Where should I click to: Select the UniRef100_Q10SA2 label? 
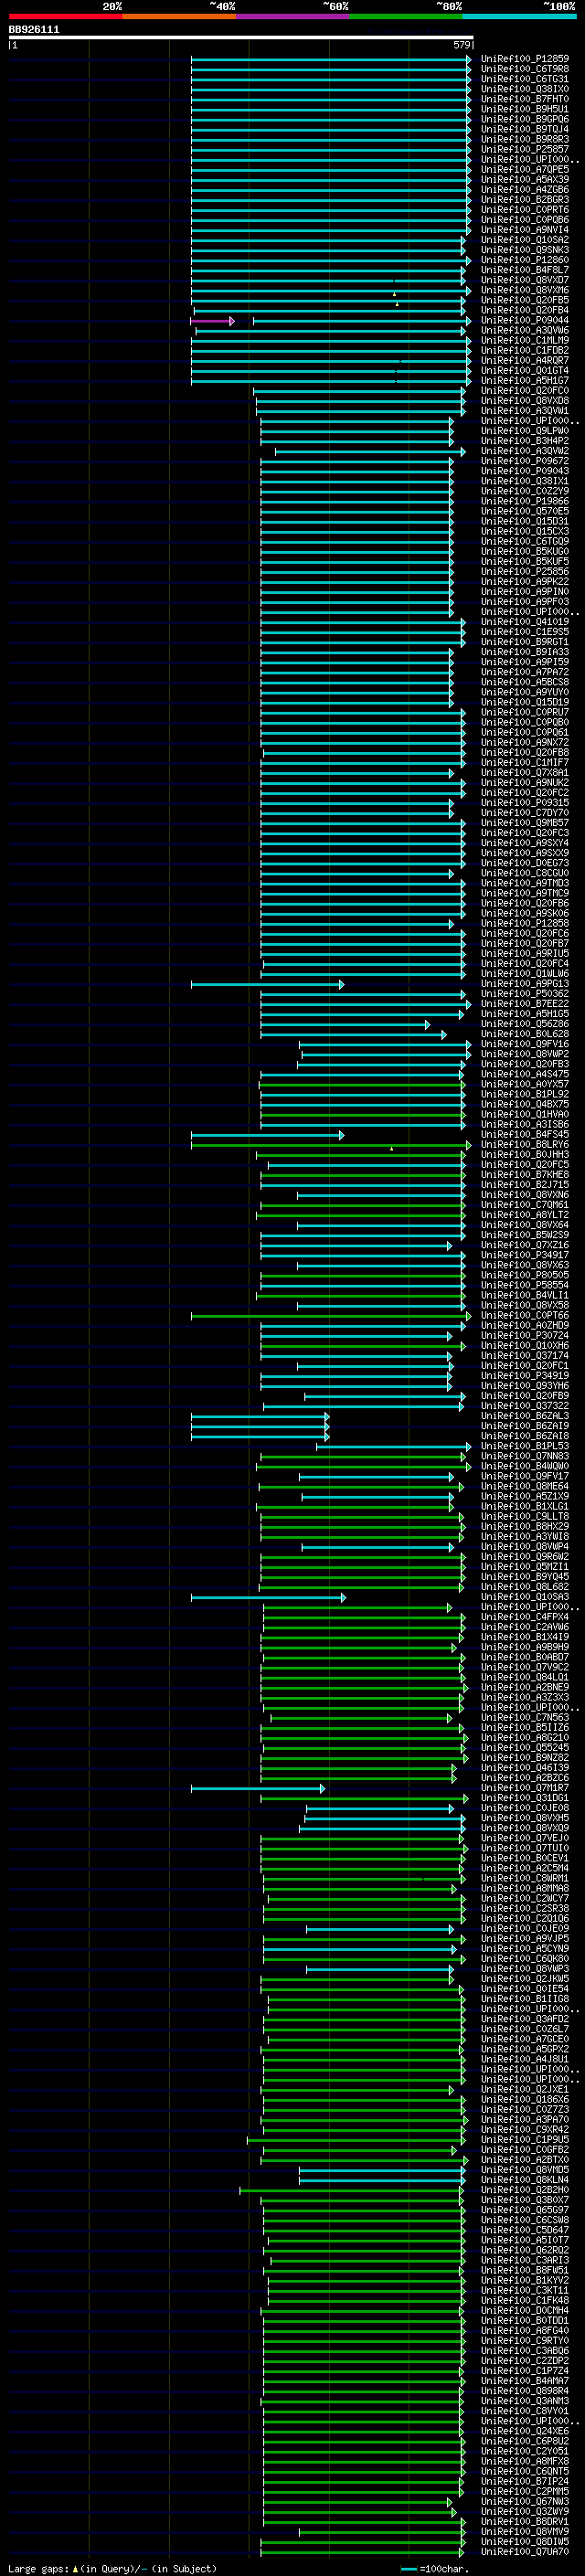click(525, 240)
